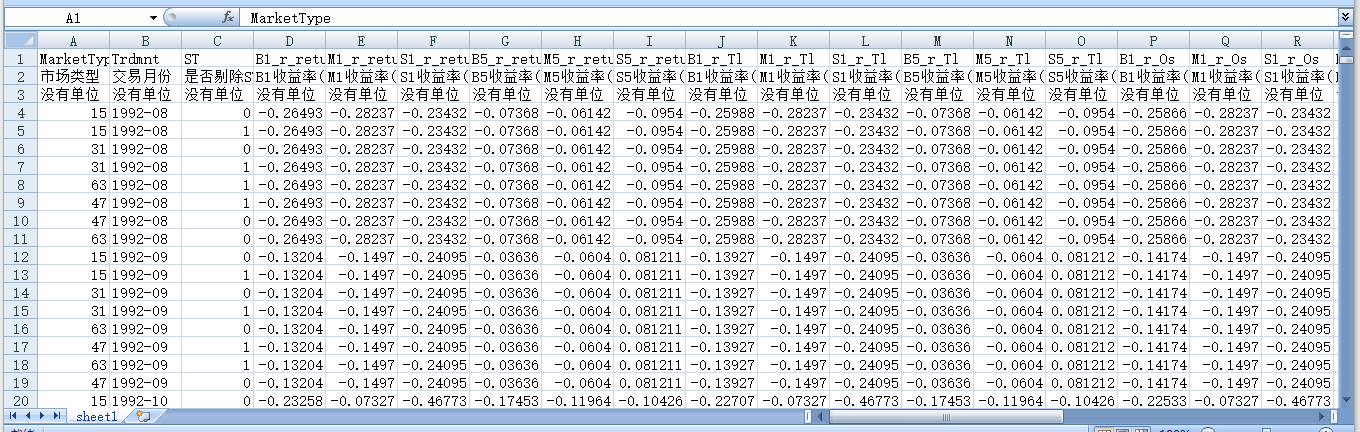Go to the previous sheet tab arrow
1360x432 pixels.
pos(28,414)
